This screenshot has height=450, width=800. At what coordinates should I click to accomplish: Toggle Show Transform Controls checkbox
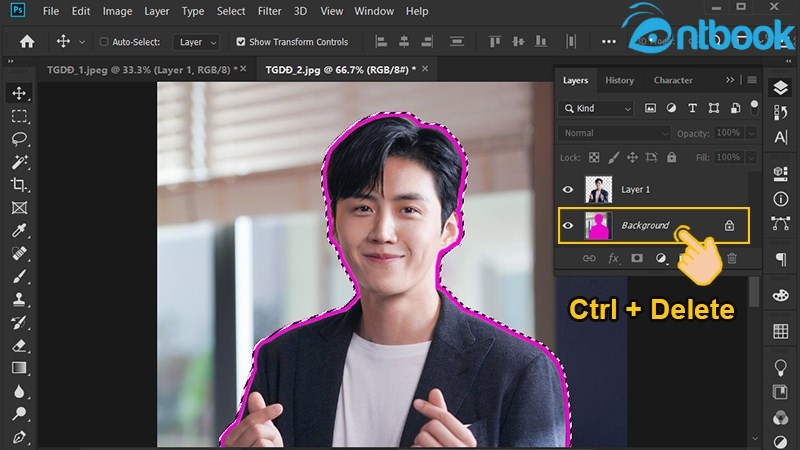241,41
